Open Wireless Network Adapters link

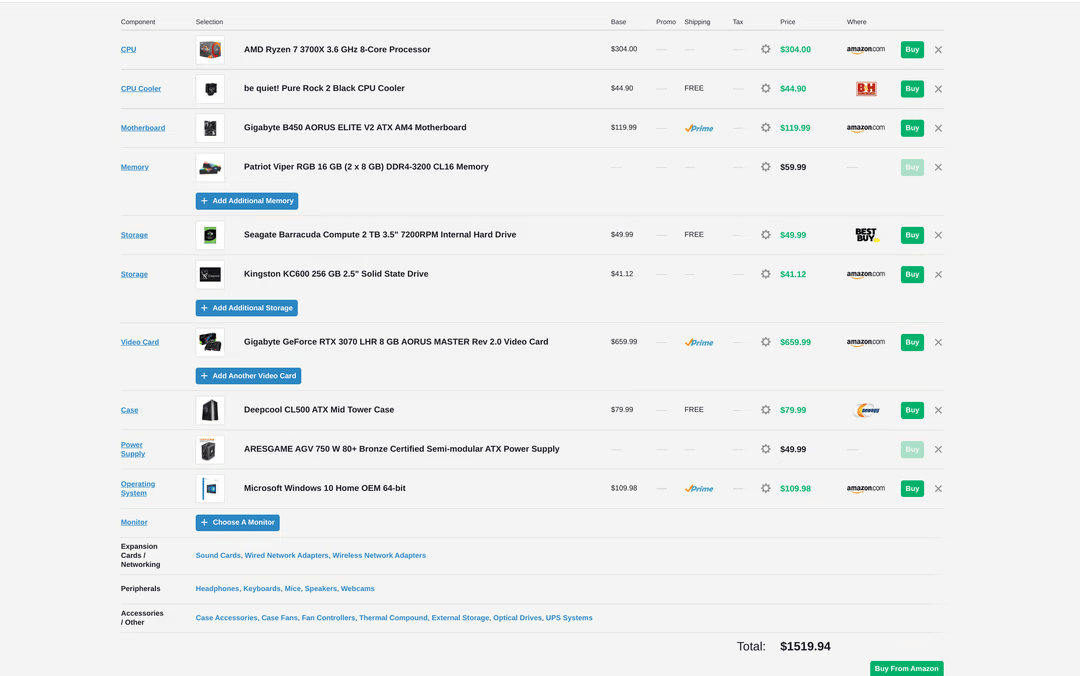tap(379, 555)
